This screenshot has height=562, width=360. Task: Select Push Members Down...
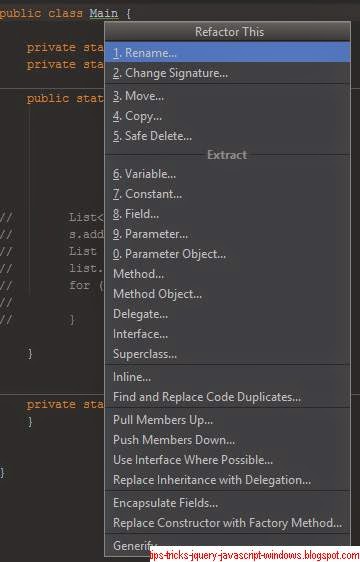coord(227,440)
